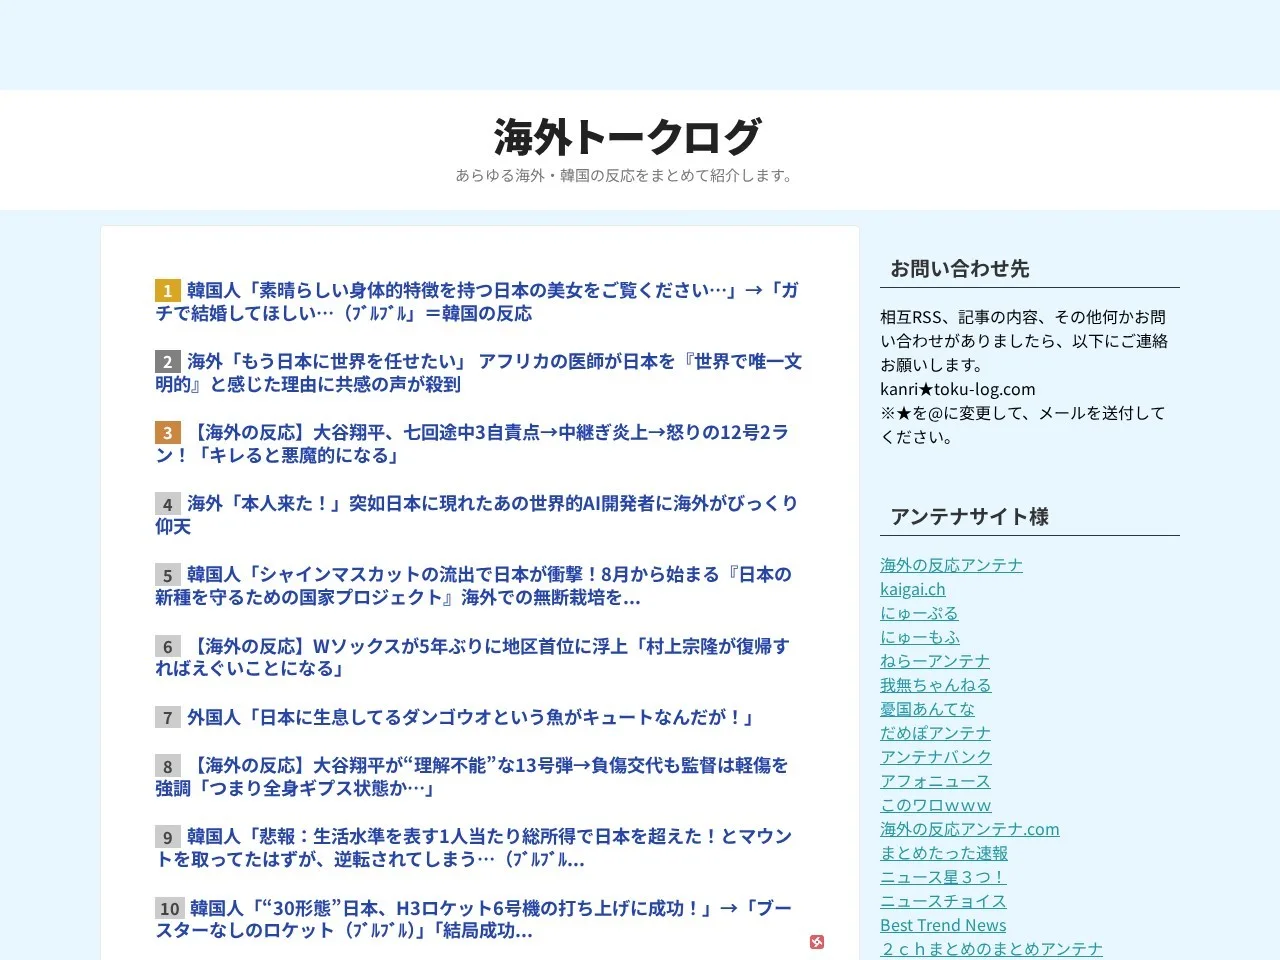Image resolution: width=1280 pixels, height=960 pixels.
Task: Open the 我無ちゃんねる sidebar link
Action: pos(936,685)
